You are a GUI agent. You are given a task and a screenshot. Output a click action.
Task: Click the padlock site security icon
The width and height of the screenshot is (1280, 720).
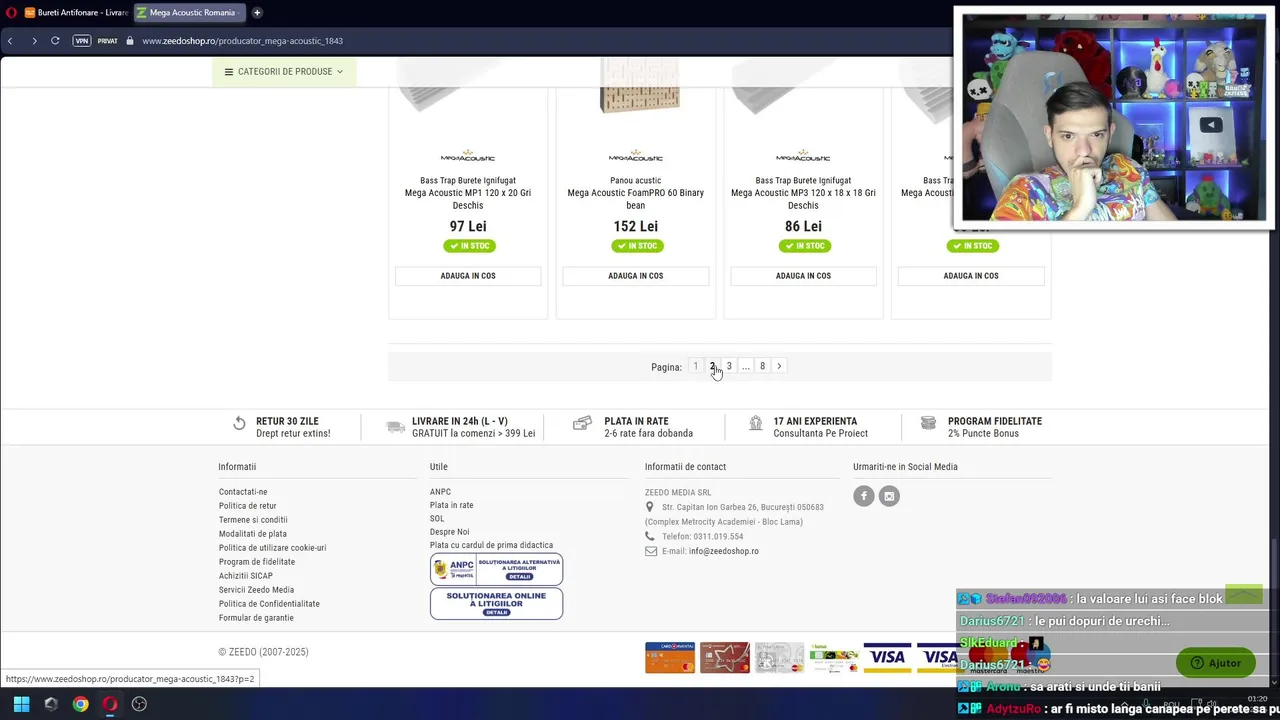pyautogui.click(x=130, y=41)
